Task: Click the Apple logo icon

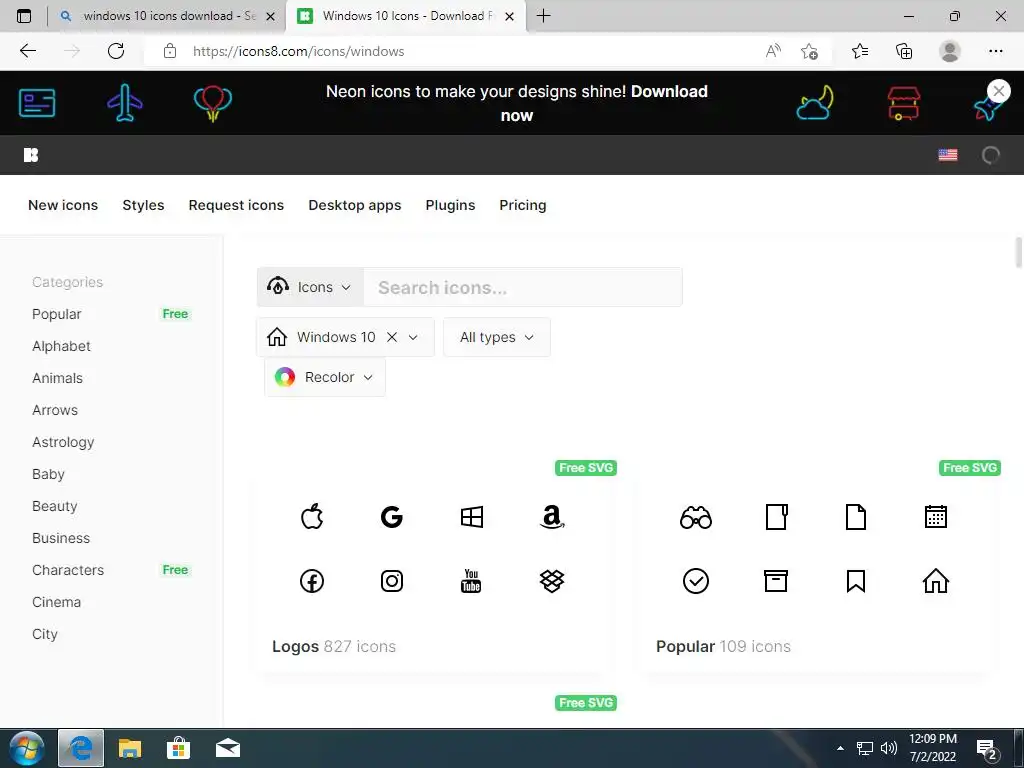Action: pos(312,516)
